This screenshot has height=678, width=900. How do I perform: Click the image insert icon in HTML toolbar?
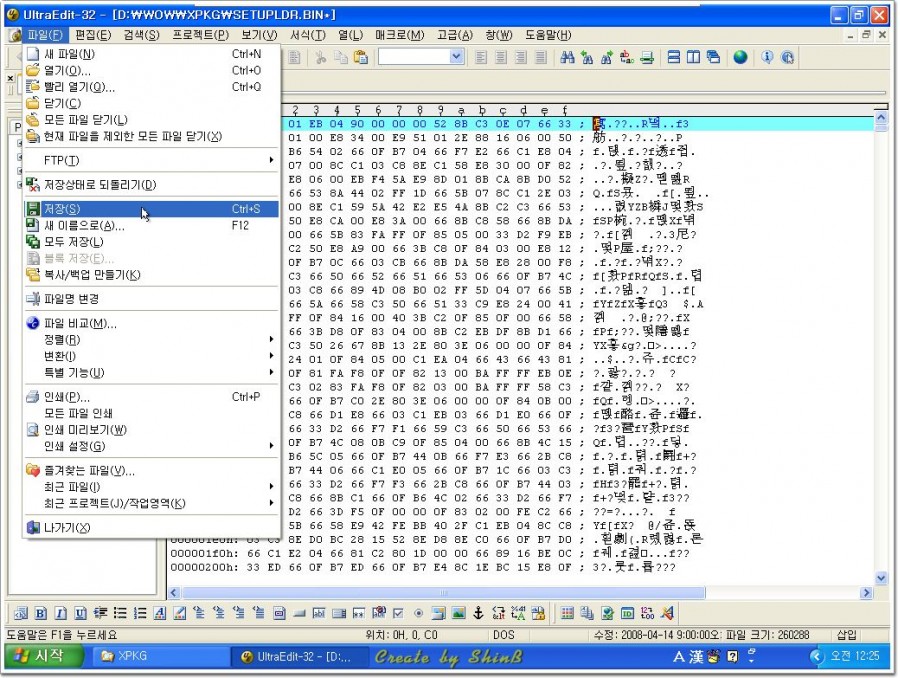458,613
